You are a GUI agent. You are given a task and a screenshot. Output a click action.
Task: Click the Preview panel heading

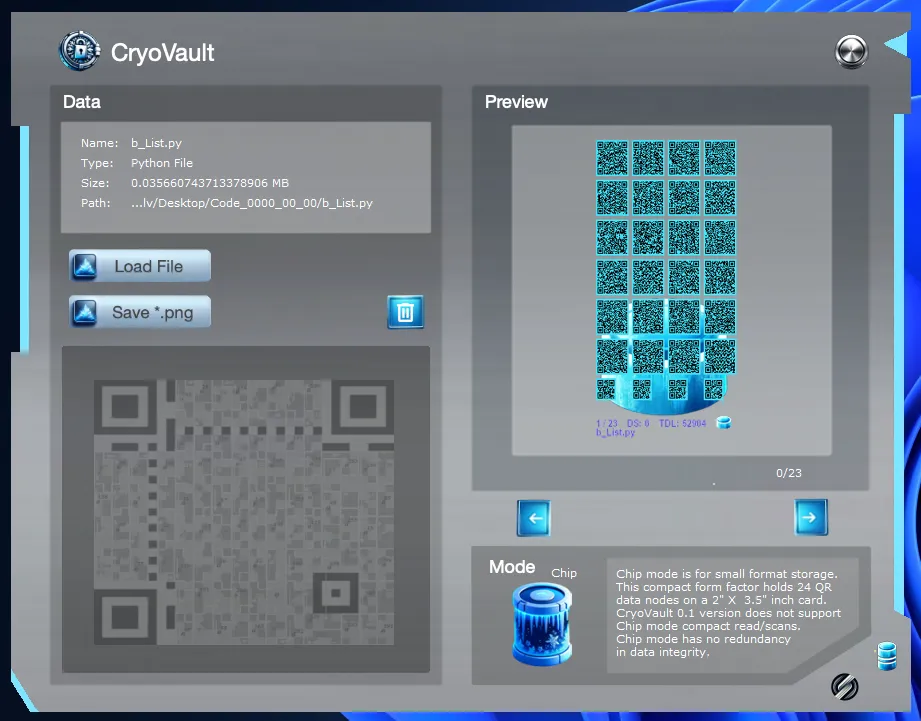click(x=516, y=102)
